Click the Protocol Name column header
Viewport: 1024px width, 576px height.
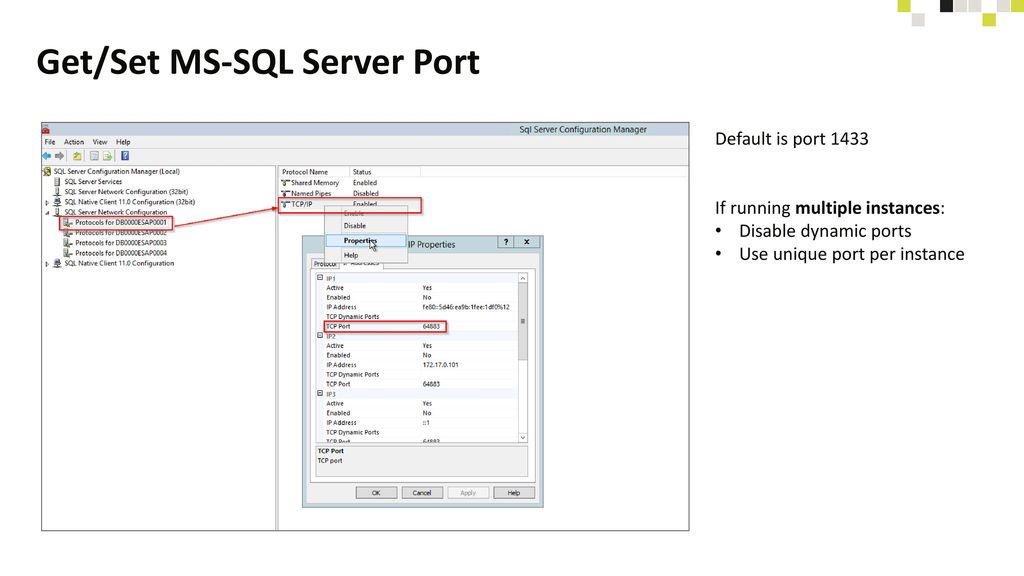pos(313,172)
